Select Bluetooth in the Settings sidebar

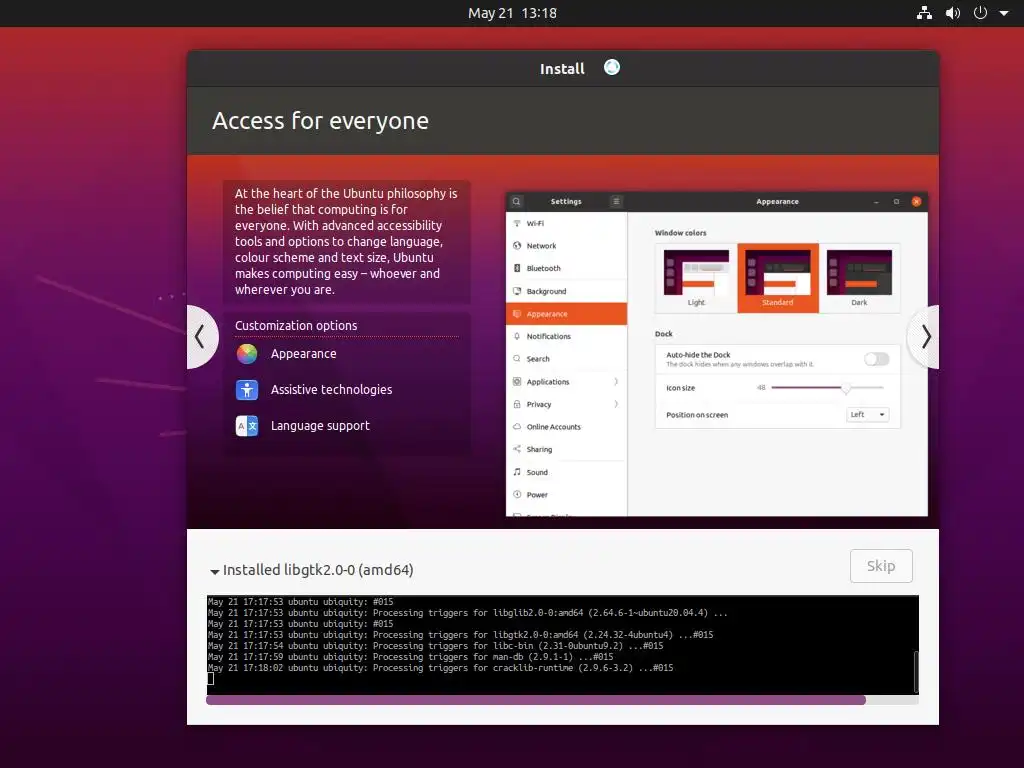[566, 268]
